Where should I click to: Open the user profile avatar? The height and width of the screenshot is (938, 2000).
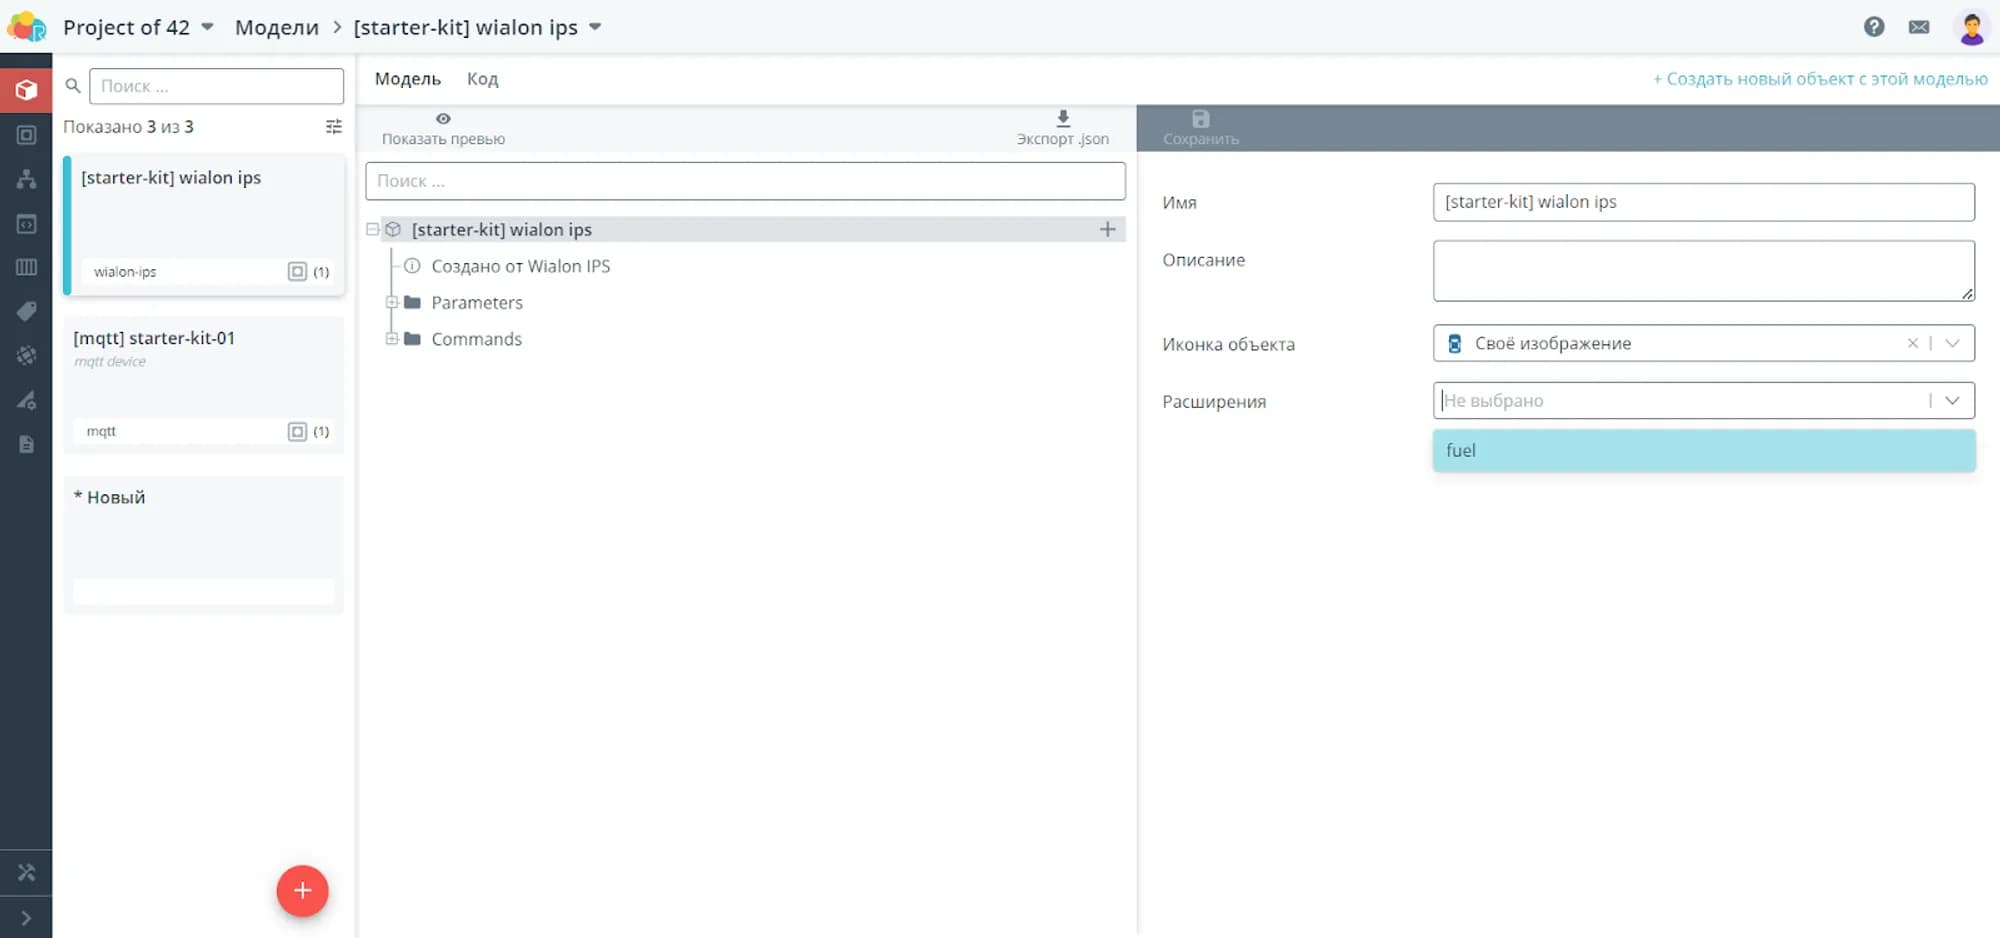(1971, 28)
